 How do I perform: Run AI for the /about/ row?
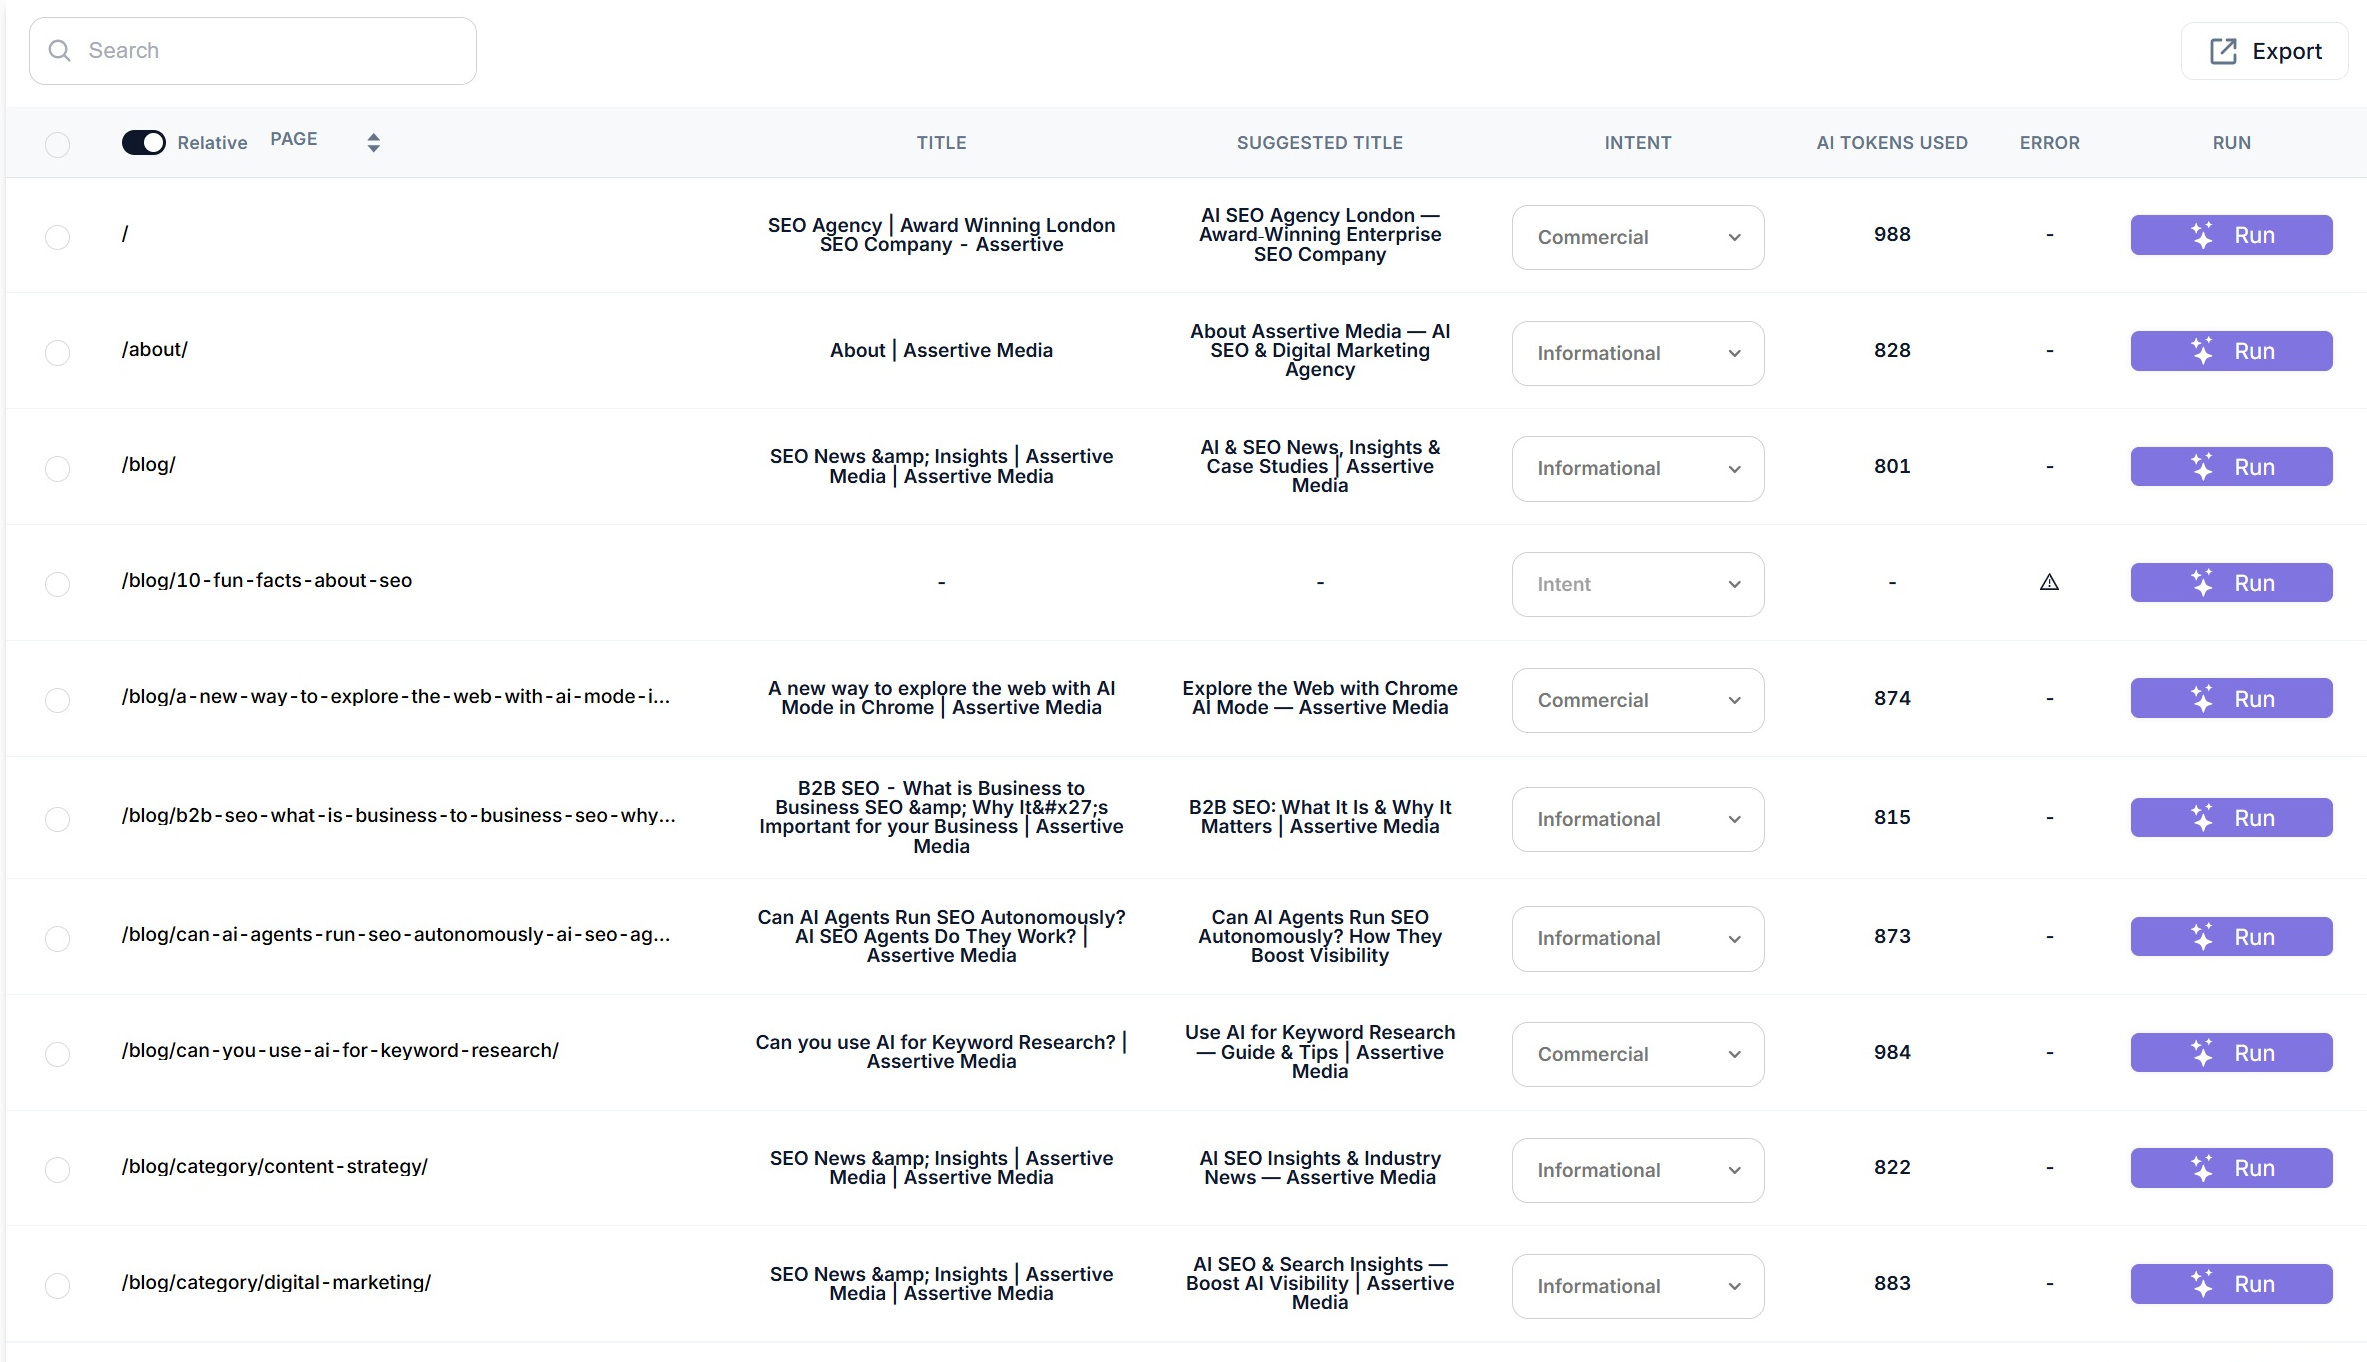2231,351
